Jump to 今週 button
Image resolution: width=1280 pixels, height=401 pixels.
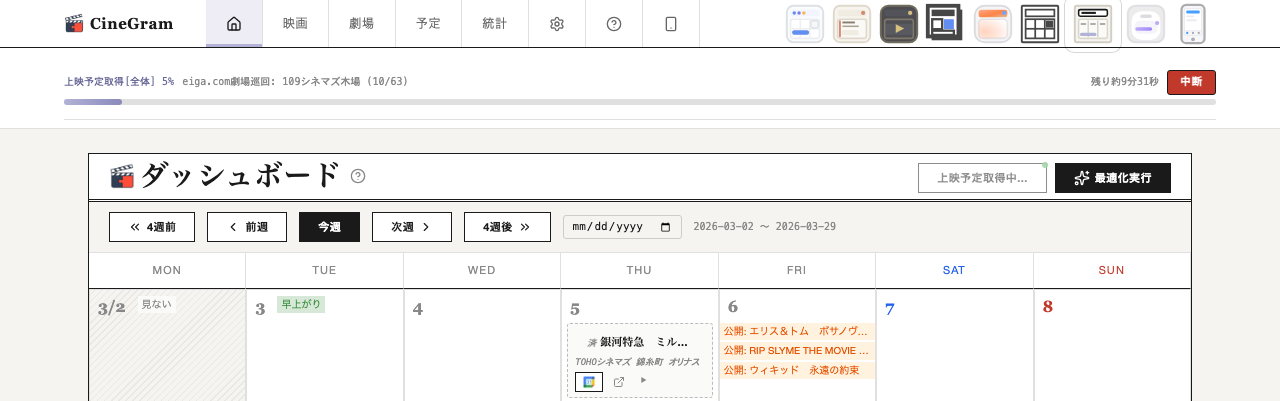(x=329, y=227)
